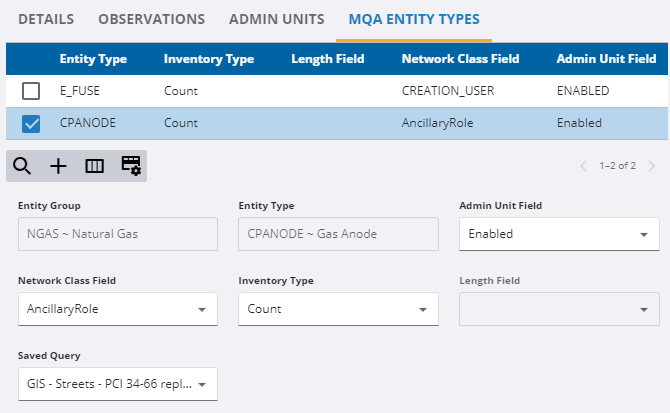Select the E_FUSE CREATION_USER cell
The height and width of the screenshot is (413, 670).
442,91
